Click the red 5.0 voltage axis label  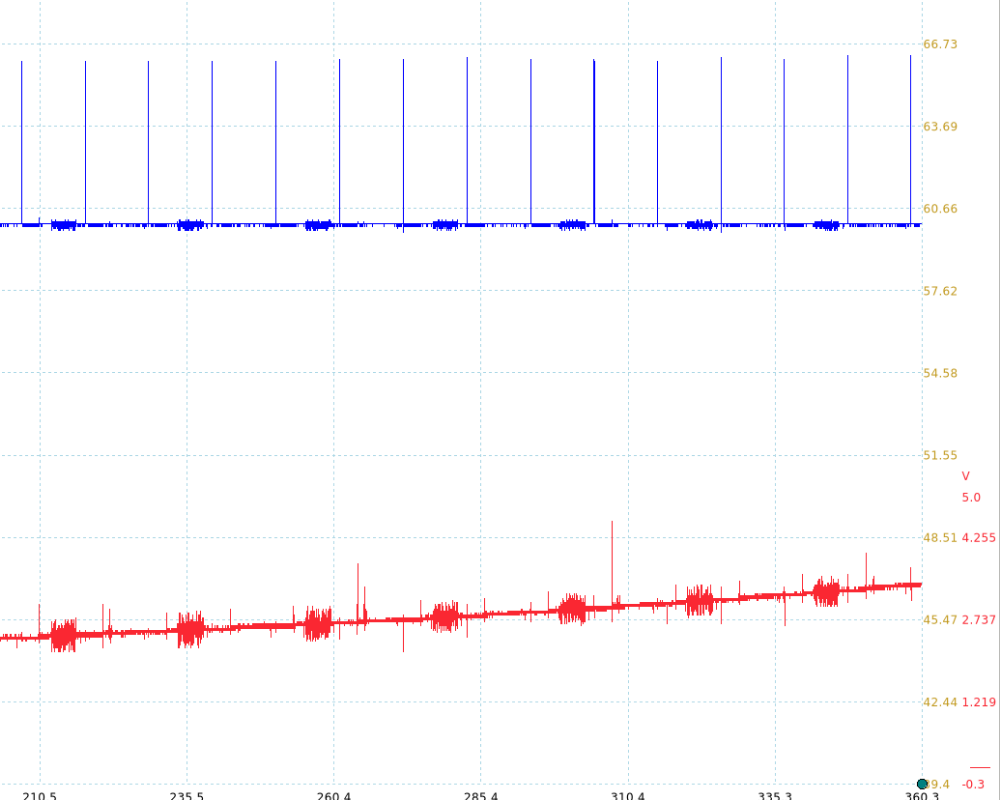pos(971,497)
